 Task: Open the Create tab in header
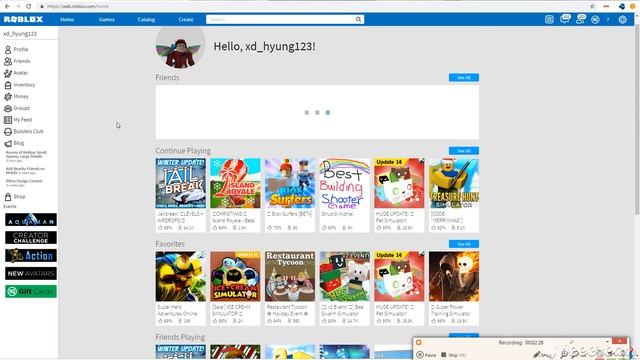(186, 19)
